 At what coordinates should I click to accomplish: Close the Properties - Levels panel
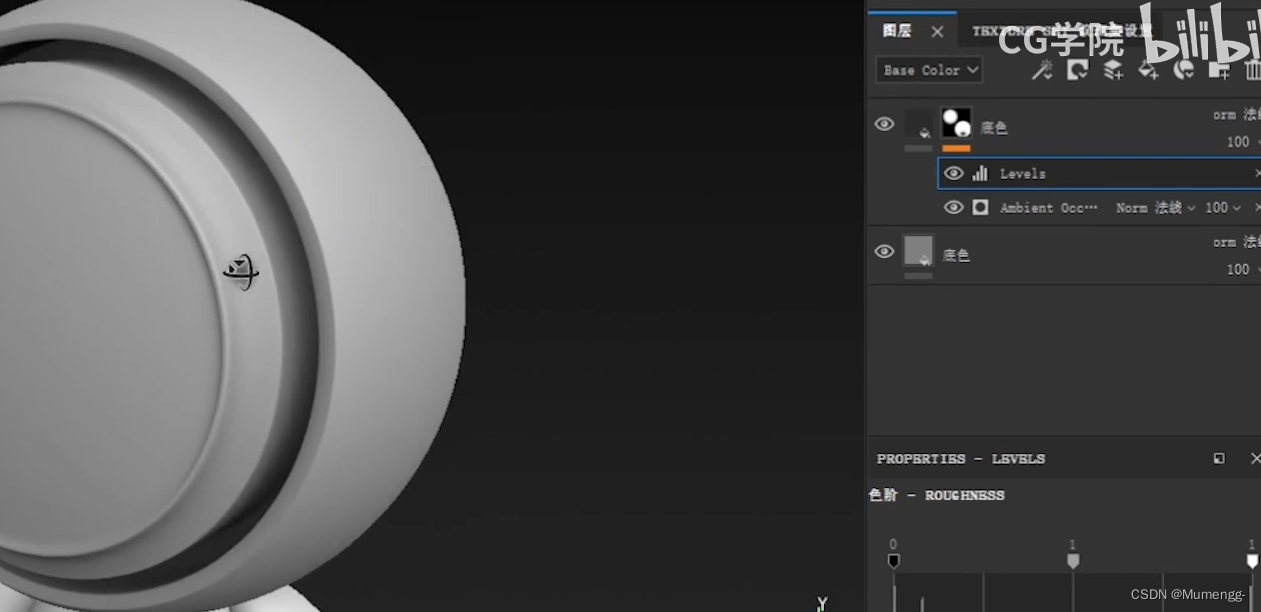[x=1255, y=458]
